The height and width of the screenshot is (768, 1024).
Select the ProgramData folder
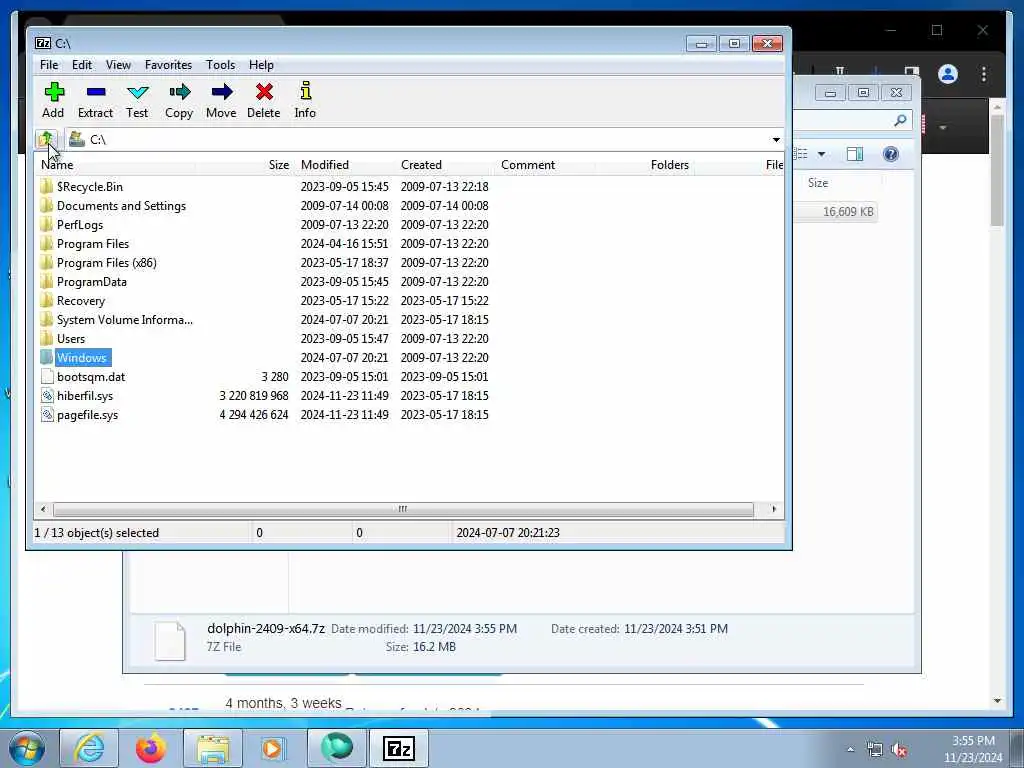pyautogui.click(x=91, y=281)
